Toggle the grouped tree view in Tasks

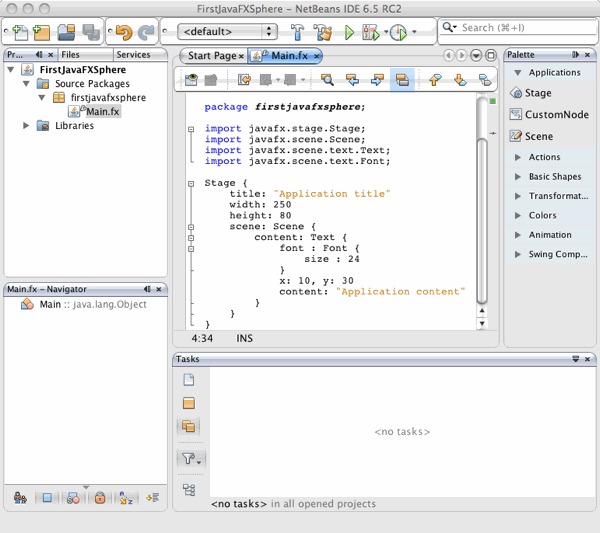(189, 490)
